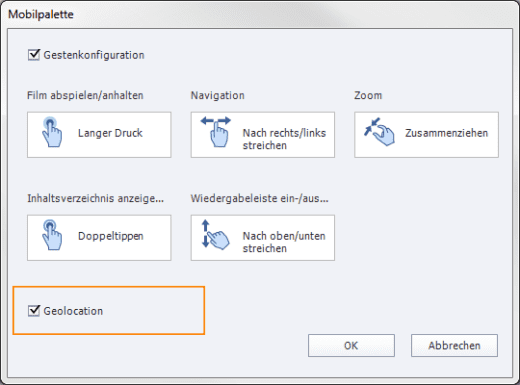This screenshot has height=385, width=520.
Task: Click the Mobilpalette title bar
Action: point(260,14)
